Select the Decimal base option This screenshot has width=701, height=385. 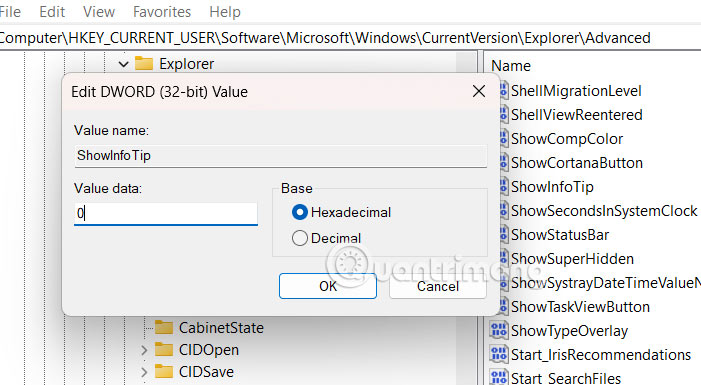click(x=300, y=238)
